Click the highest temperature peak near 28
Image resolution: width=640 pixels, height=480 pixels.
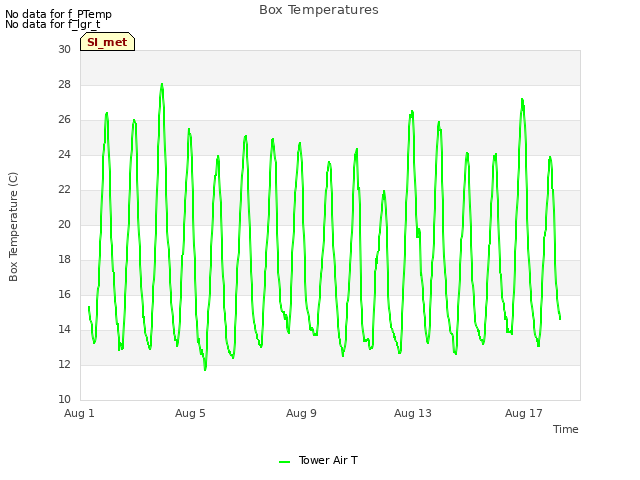pos(162,84)
